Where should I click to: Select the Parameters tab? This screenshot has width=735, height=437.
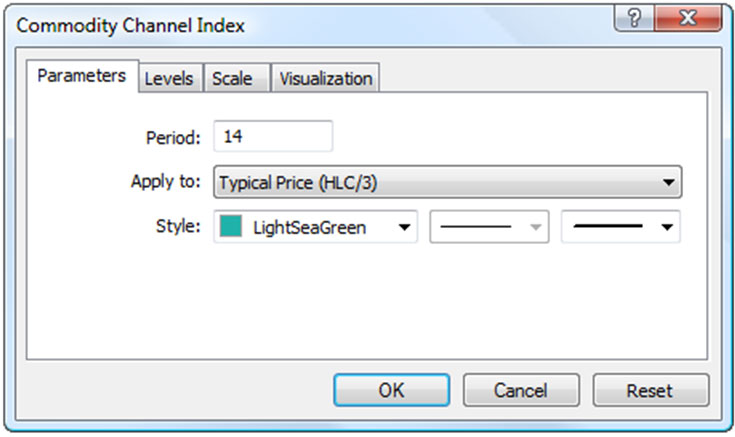pos(82,76)
